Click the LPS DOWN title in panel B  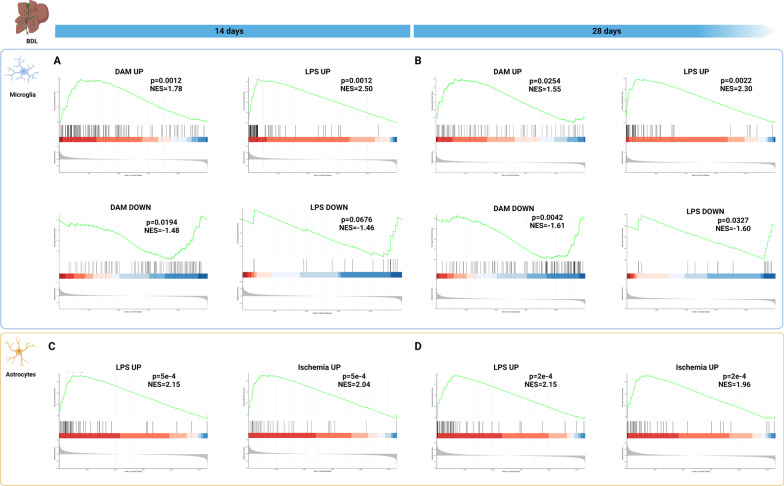click(705, 211)
